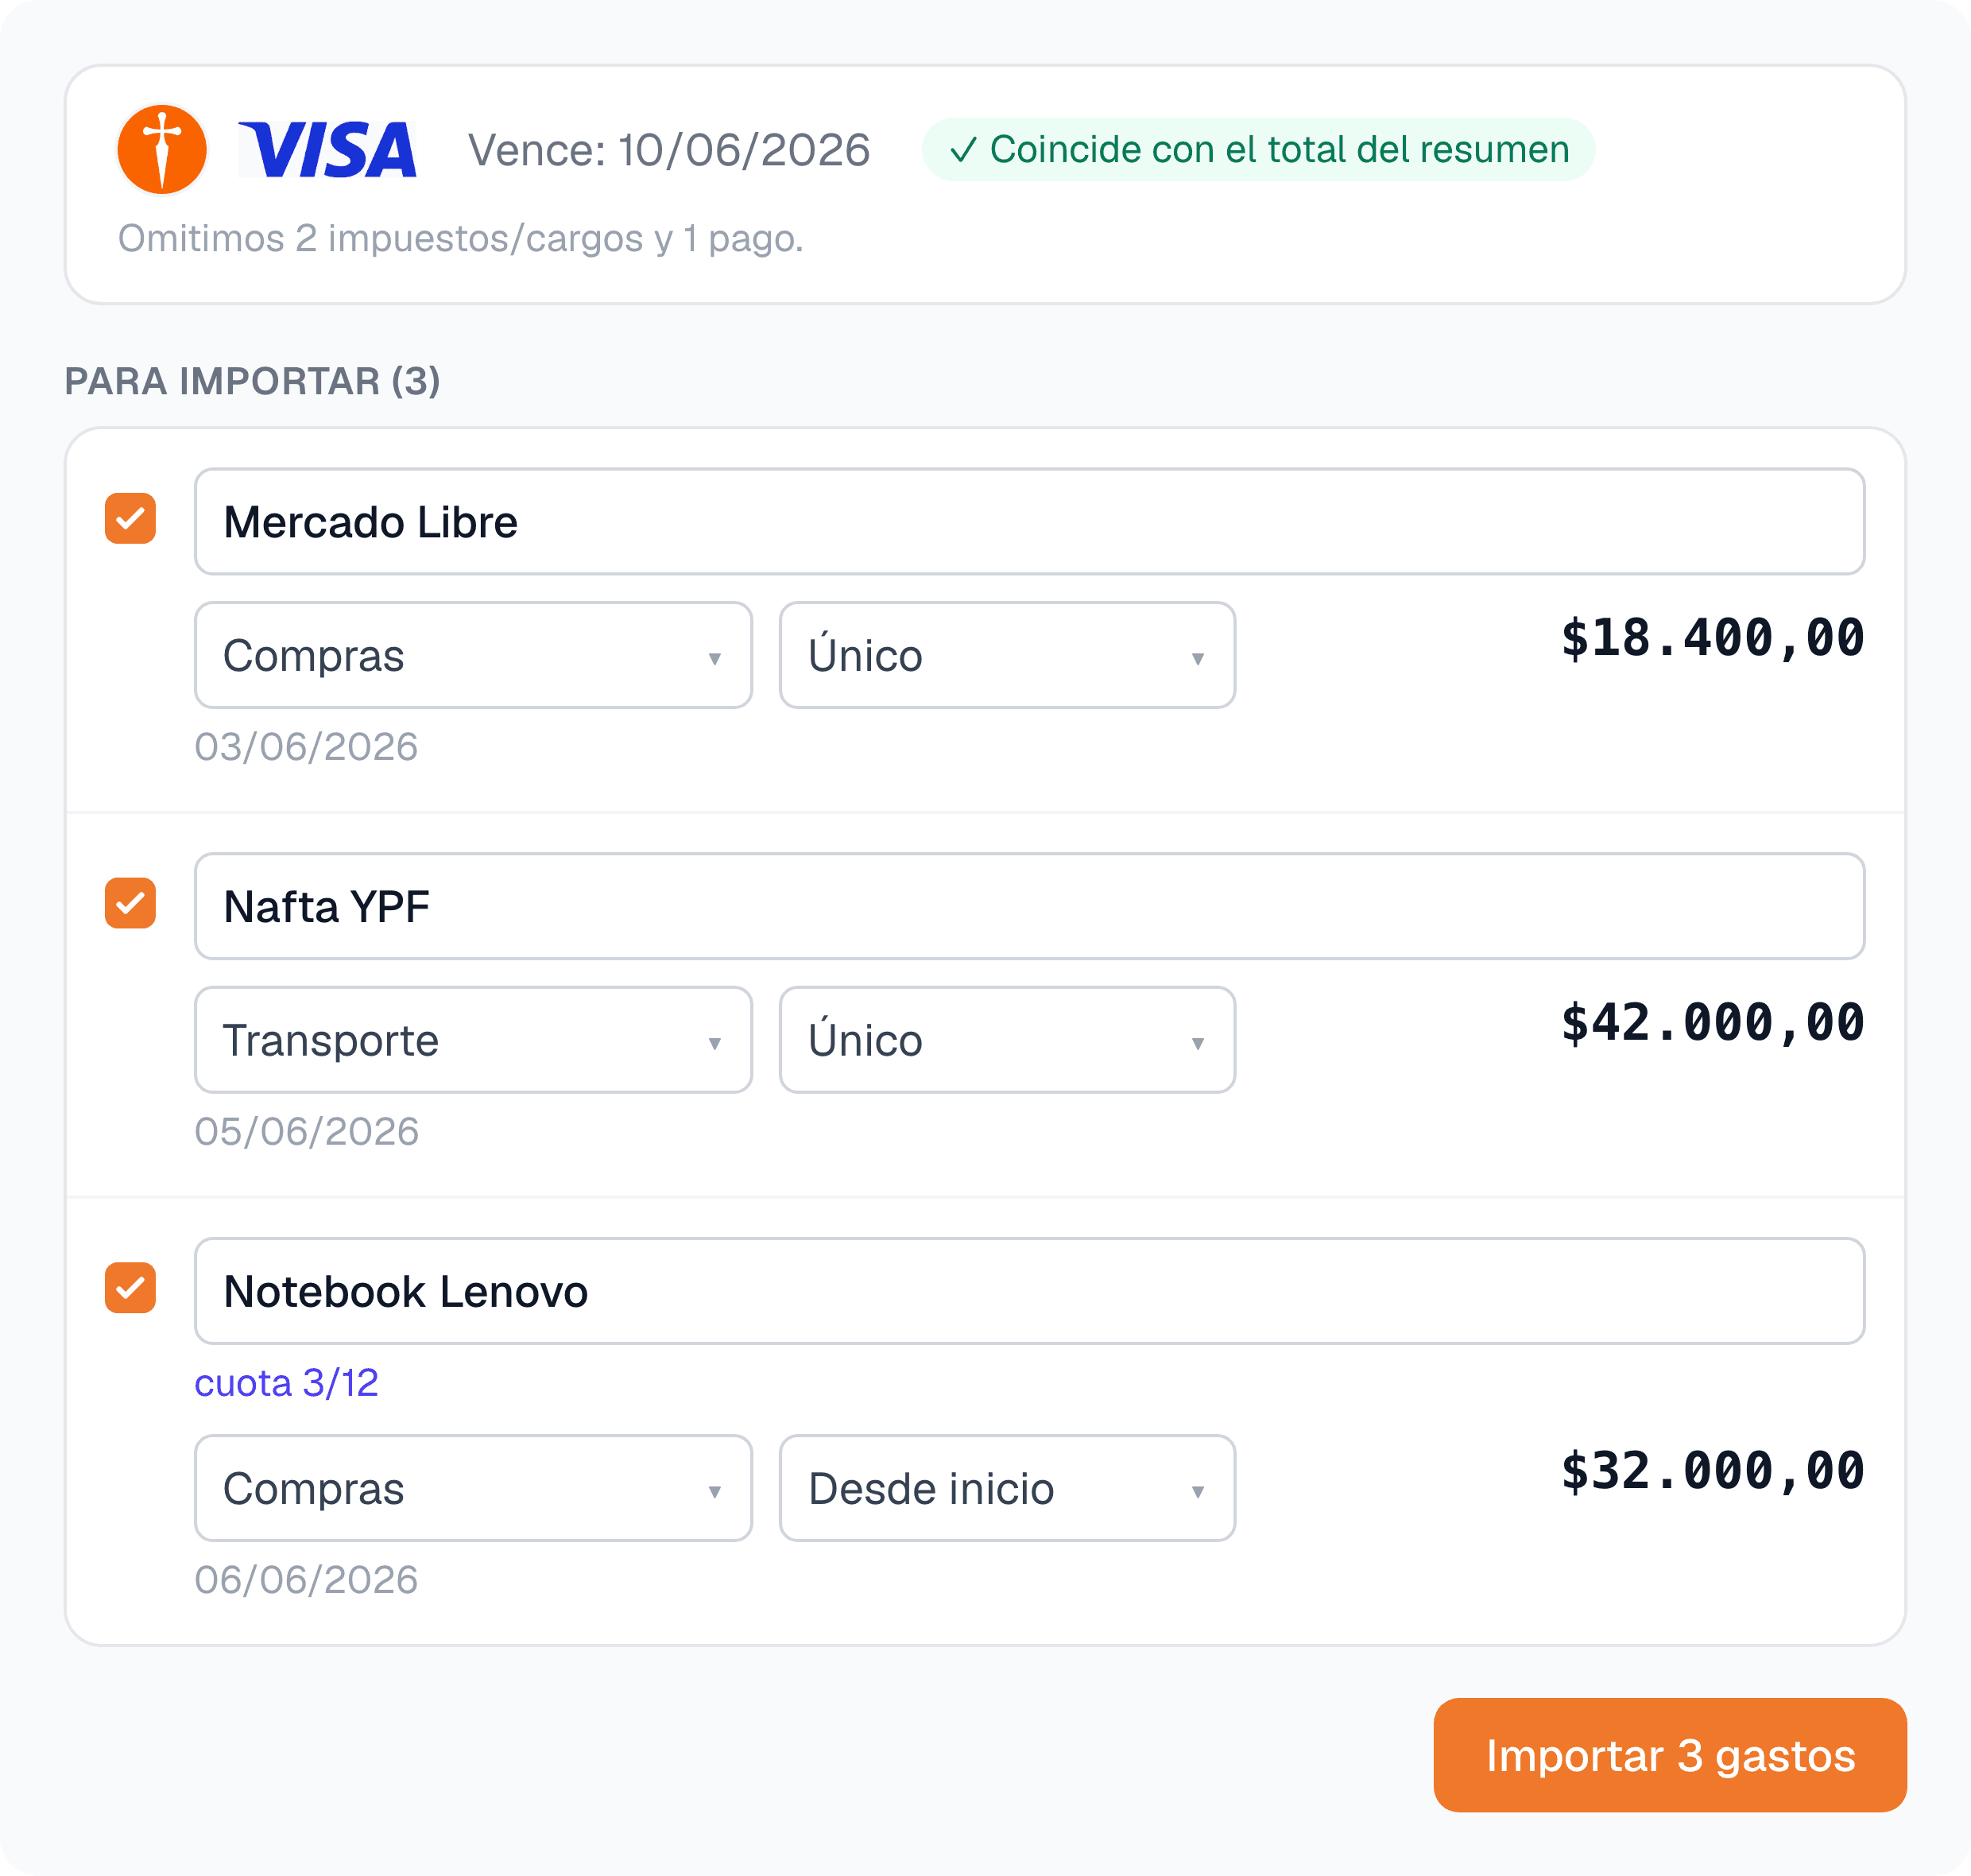Click the Coincide con el total del resumen badge

1258,150
